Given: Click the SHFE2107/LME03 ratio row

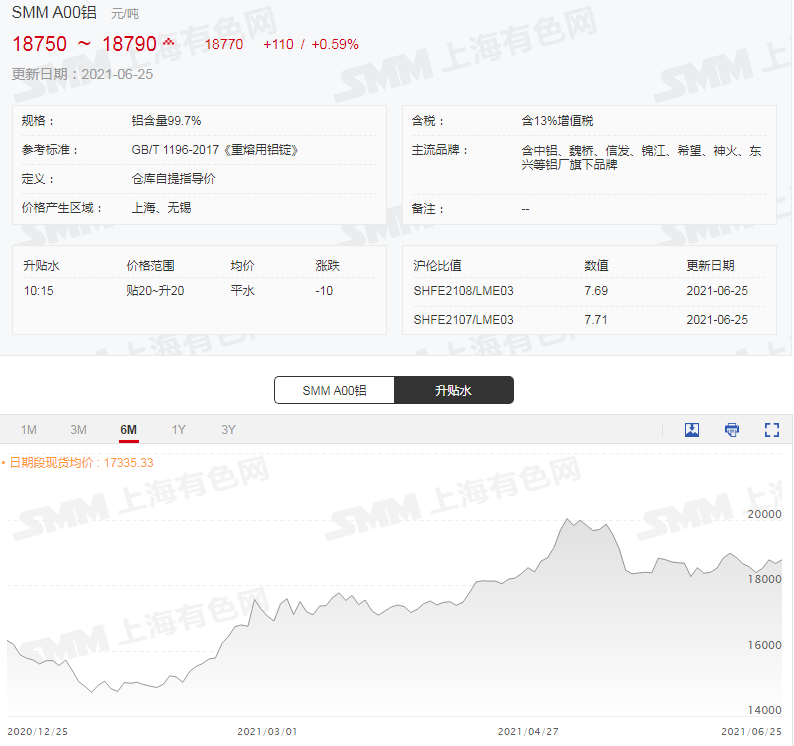Looking at the screenshot, I should [464, 320].
